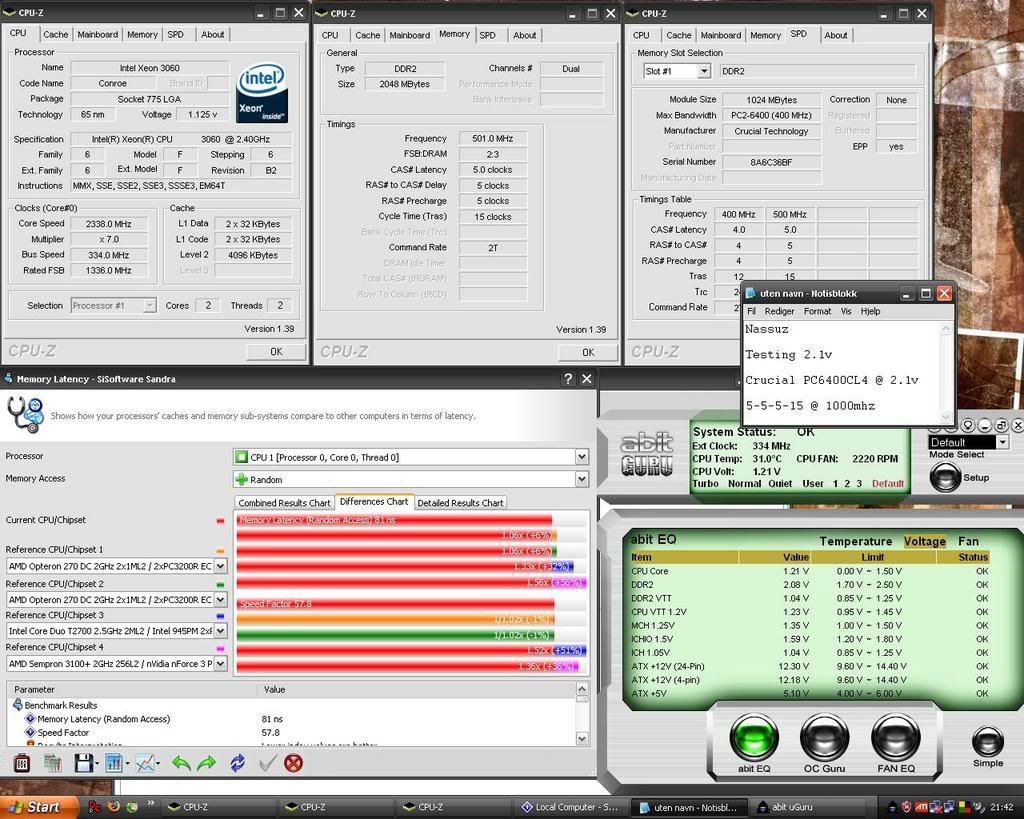This screenshot has width=1024, height=819.
Task: Open the Processor dropdown in Sandra
Action: 581,457
